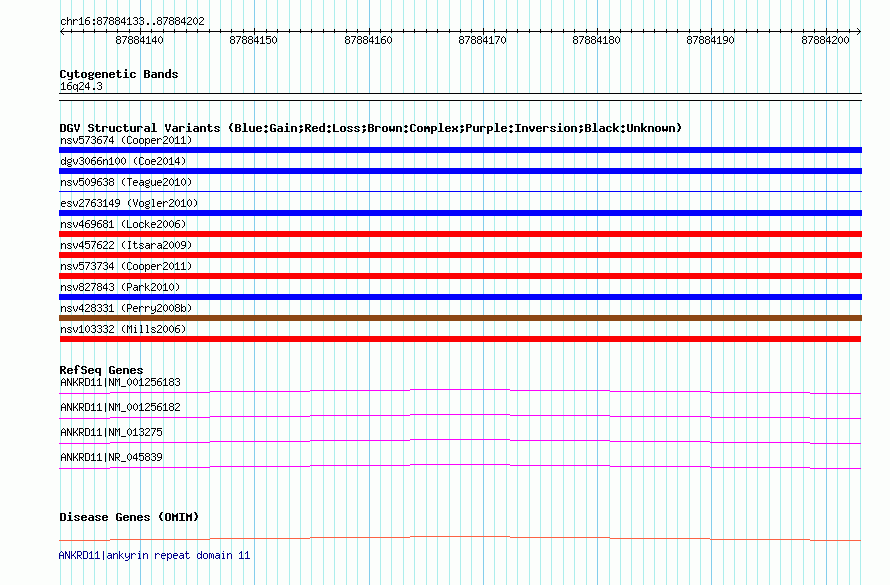The height and width of the screenshot is (585, 890).
Task: Click ruler position 87884170
Action: click(482, 40)
